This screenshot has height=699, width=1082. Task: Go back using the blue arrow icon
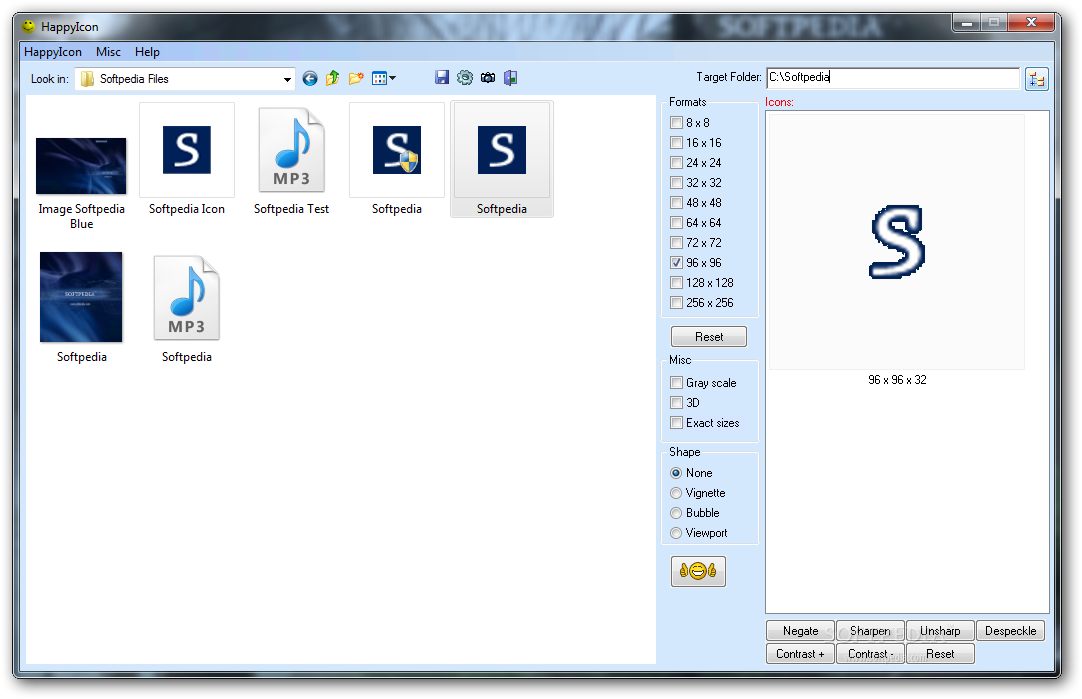[x=310, y=79]
